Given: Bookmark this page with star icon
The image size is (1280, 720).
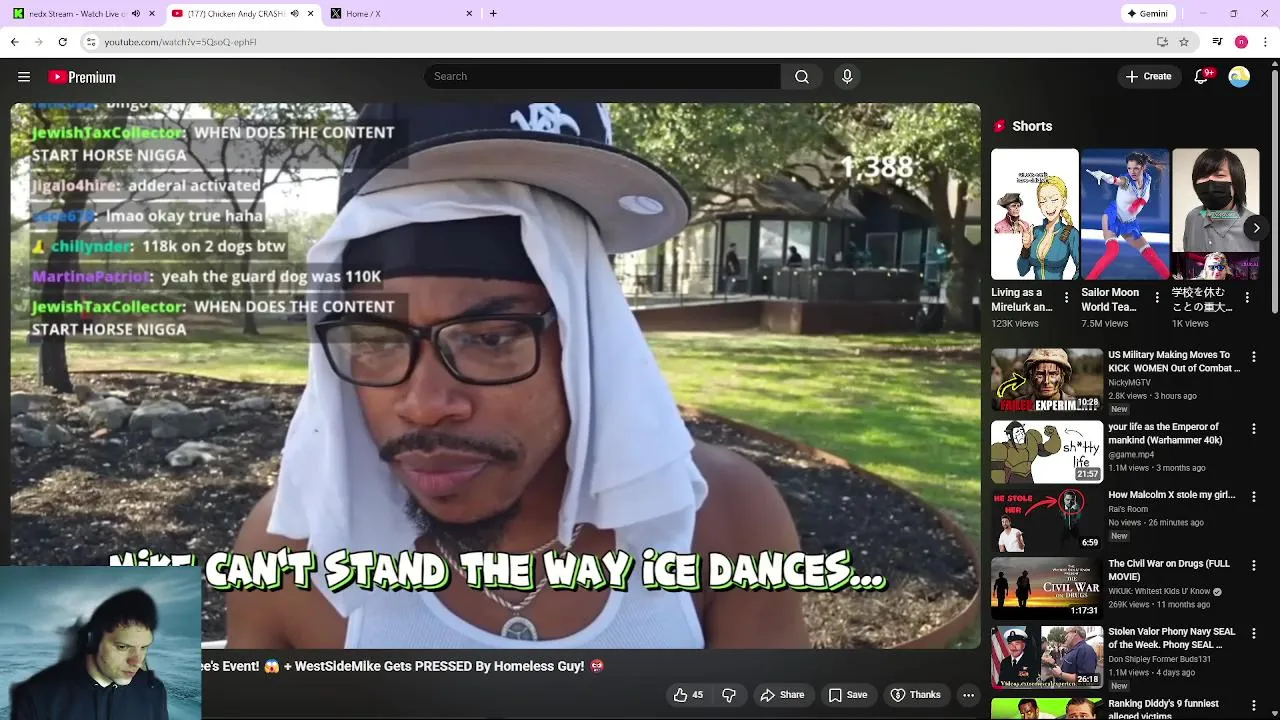Looking at the screenshot, I should 1184,42.
